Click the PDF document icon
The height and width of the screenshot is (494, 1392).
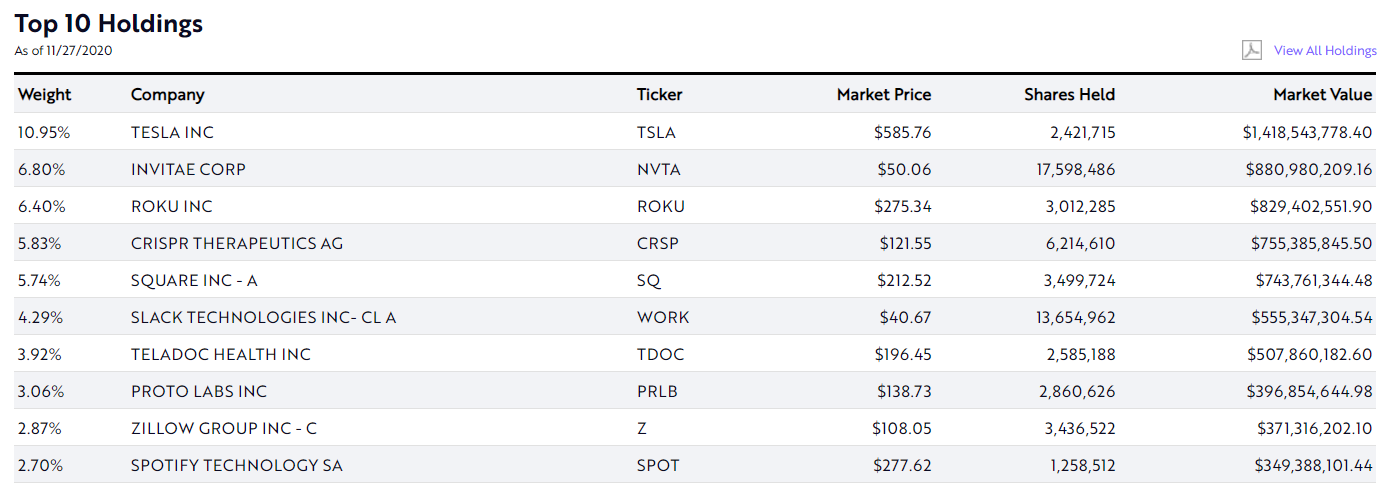click(1251, 50)
